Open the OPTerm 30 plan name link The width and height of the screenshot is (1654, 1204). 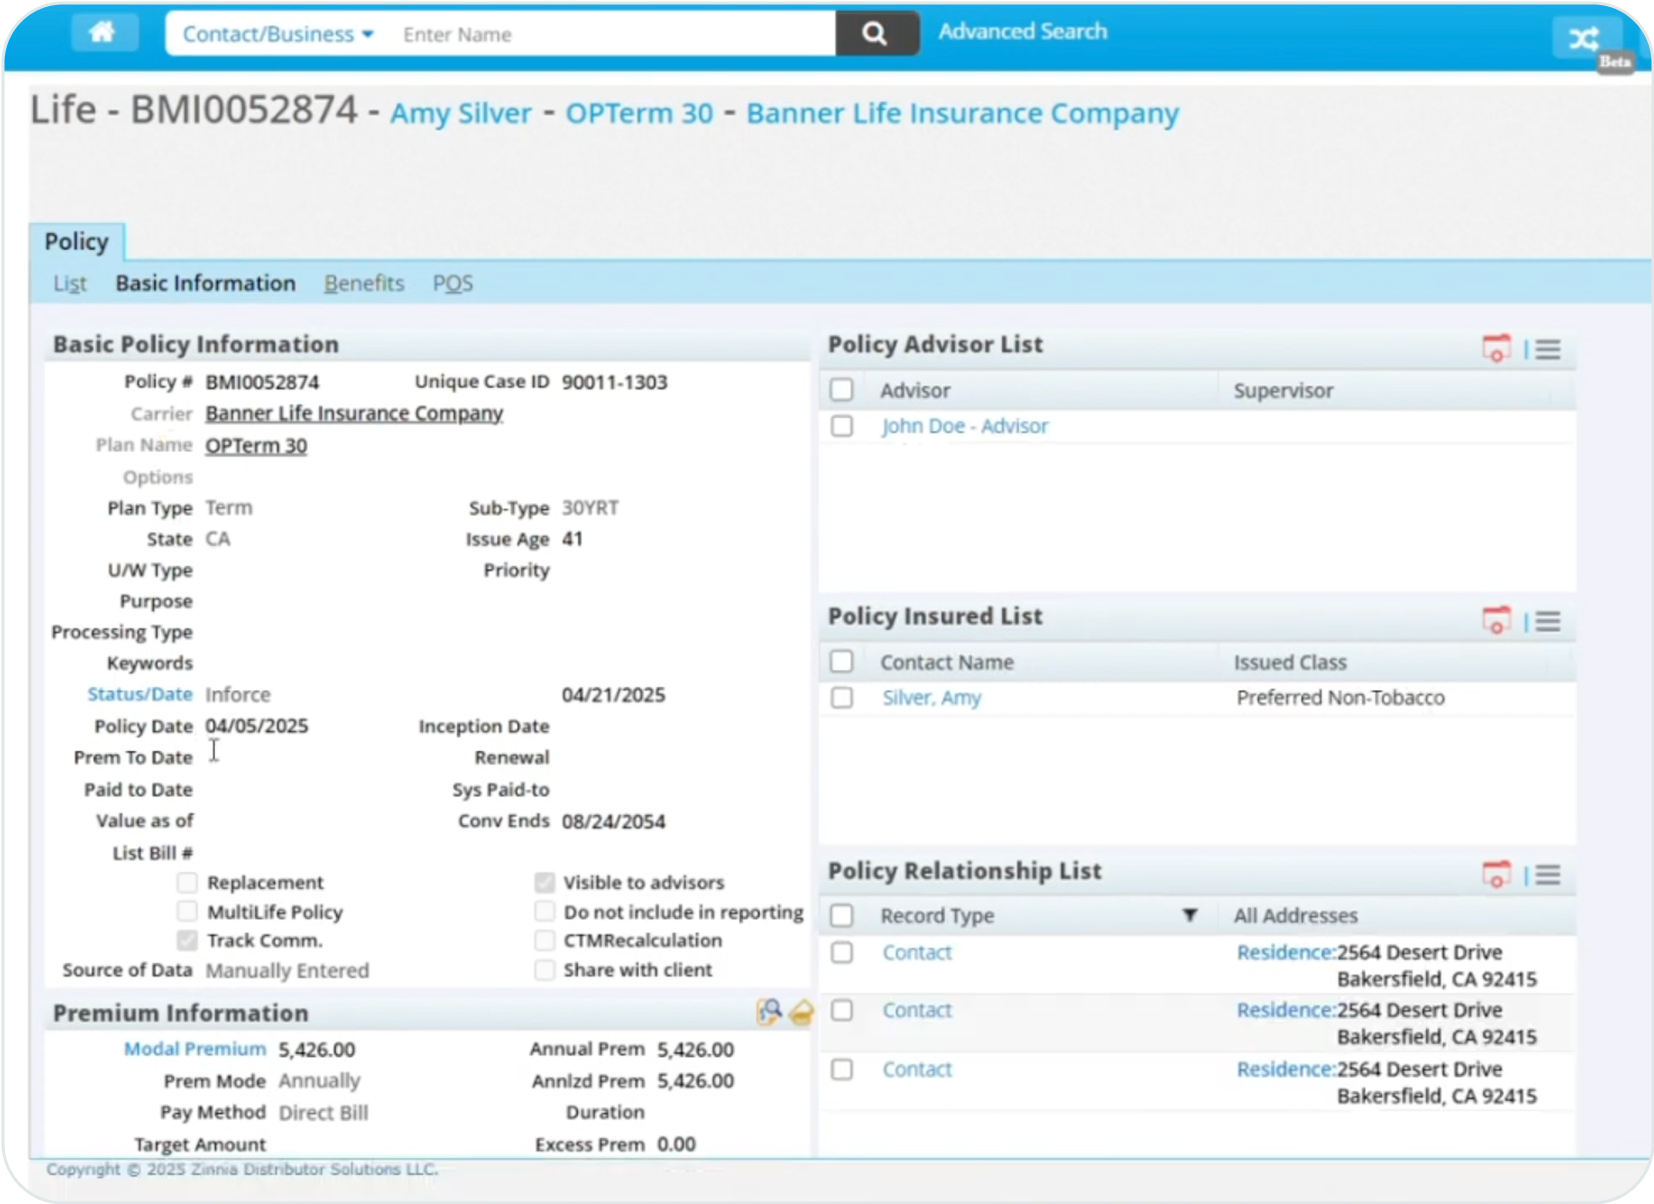[256, 445]
